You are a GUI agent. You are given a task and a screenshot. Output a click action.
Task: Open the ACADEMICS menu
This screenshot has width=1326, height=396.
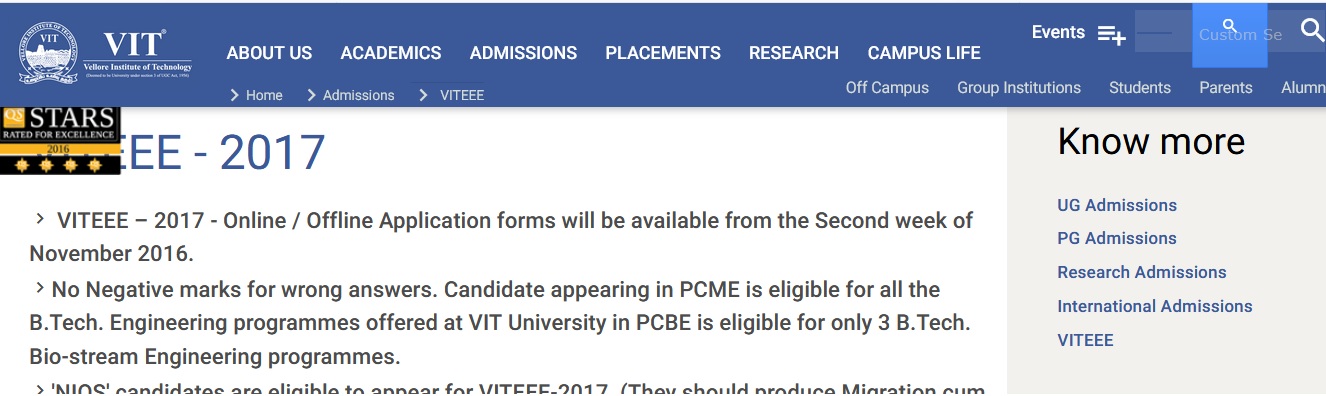click(x=391, y=53)
